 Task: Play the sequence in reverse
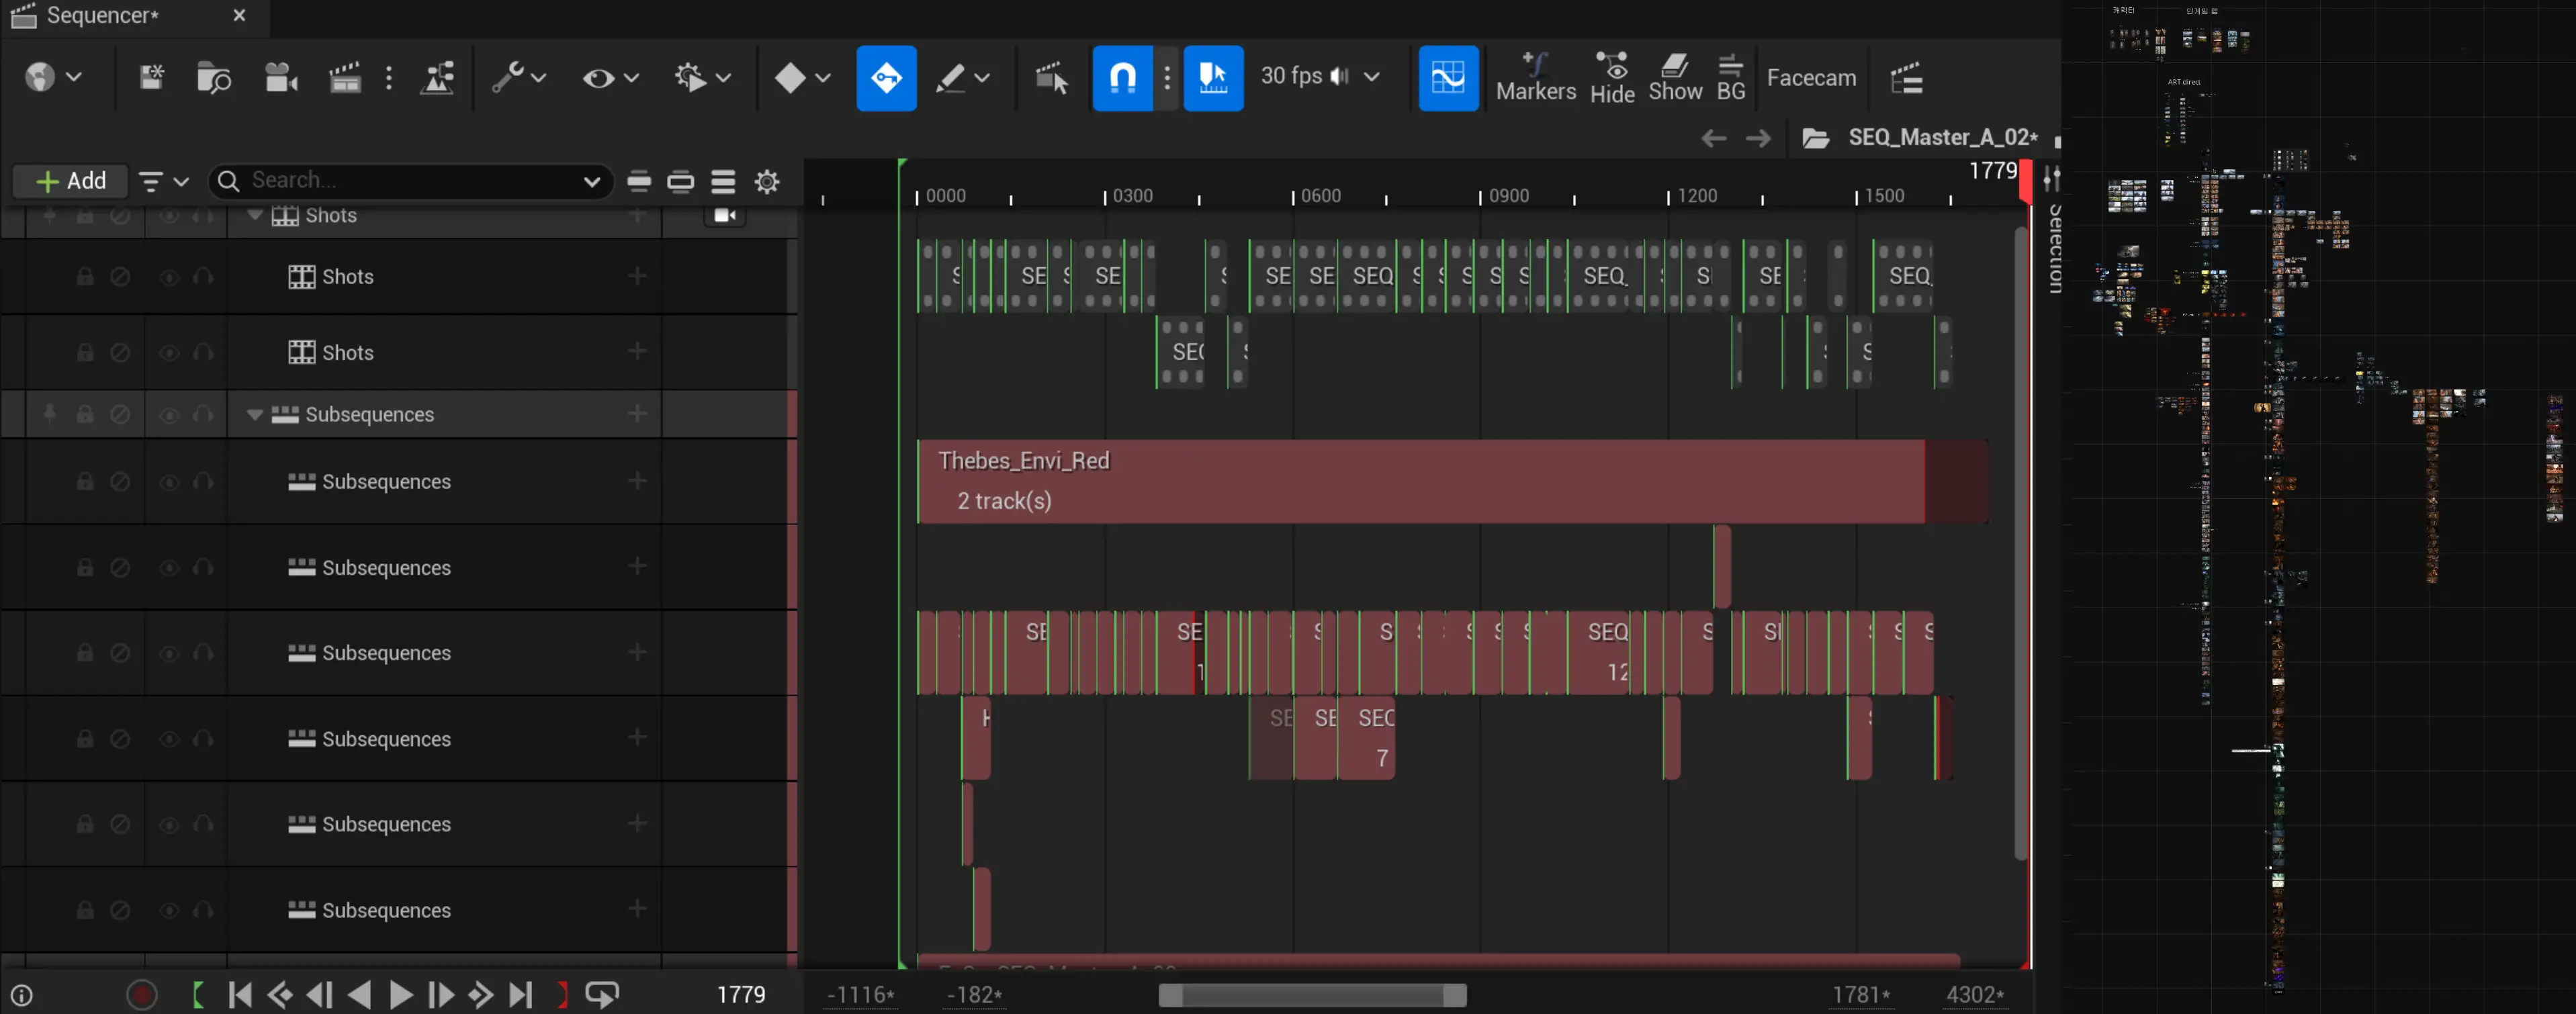coord(360,994)
